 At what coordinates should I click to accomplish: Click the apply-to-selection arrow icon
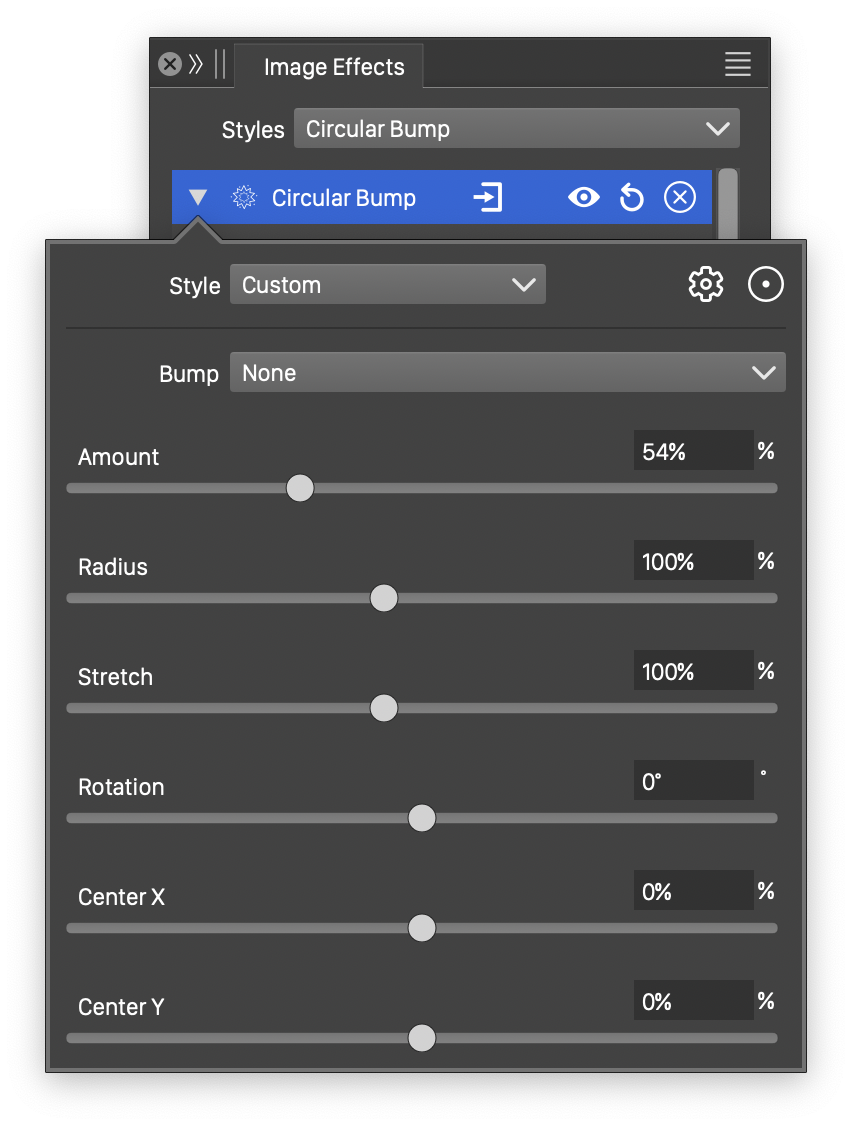487,198
